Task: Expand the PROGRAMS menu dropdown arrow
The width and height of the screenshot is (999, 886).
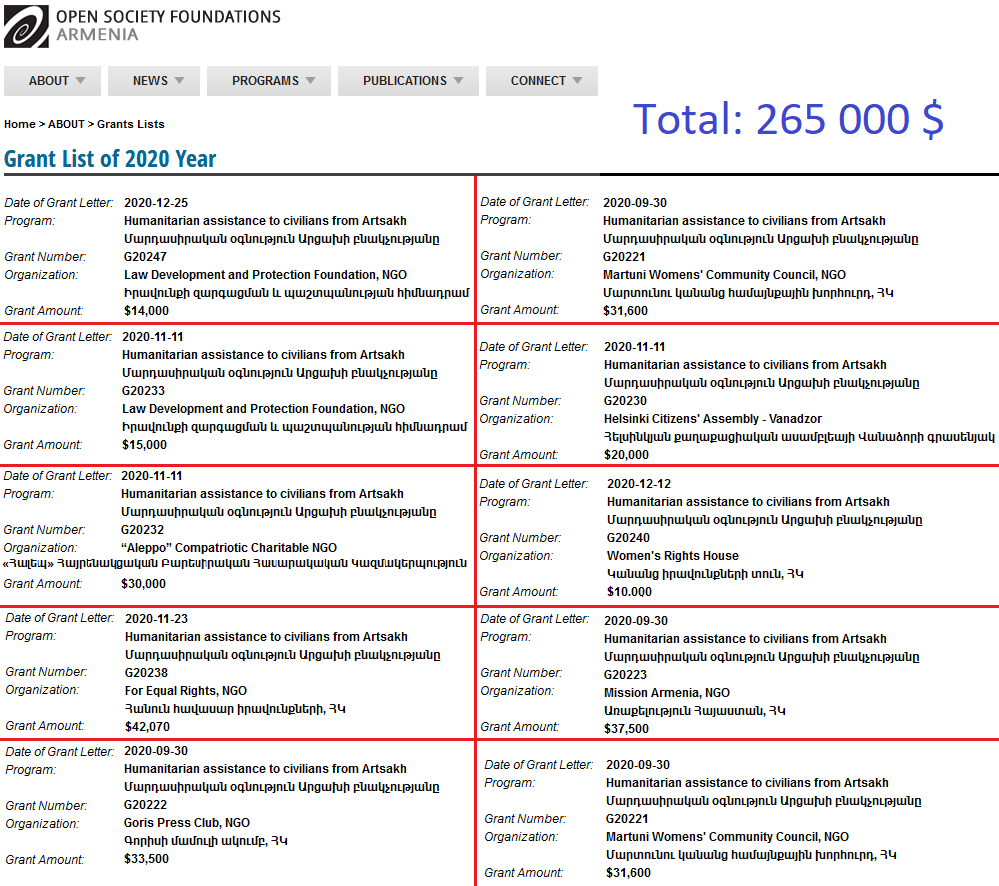Action: click(310, 81)
